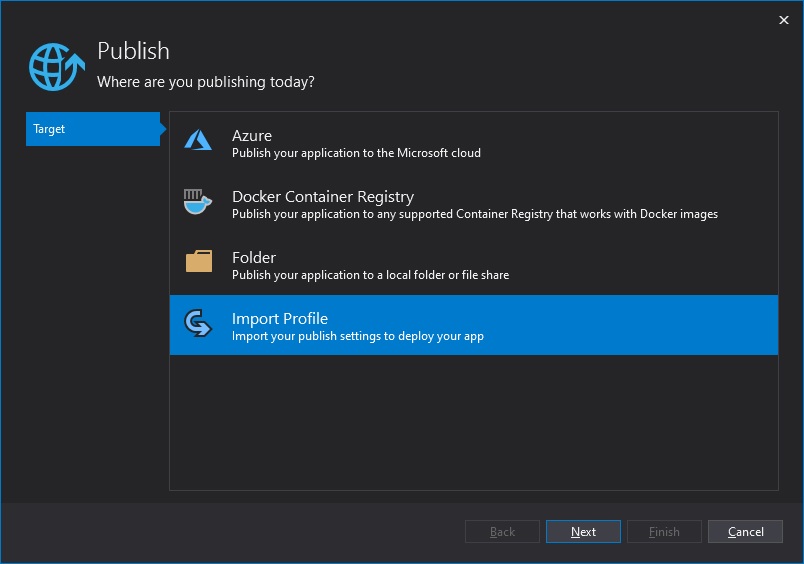
Task: Click the Docker Container Registry whale icon
Action: (198, 202)
